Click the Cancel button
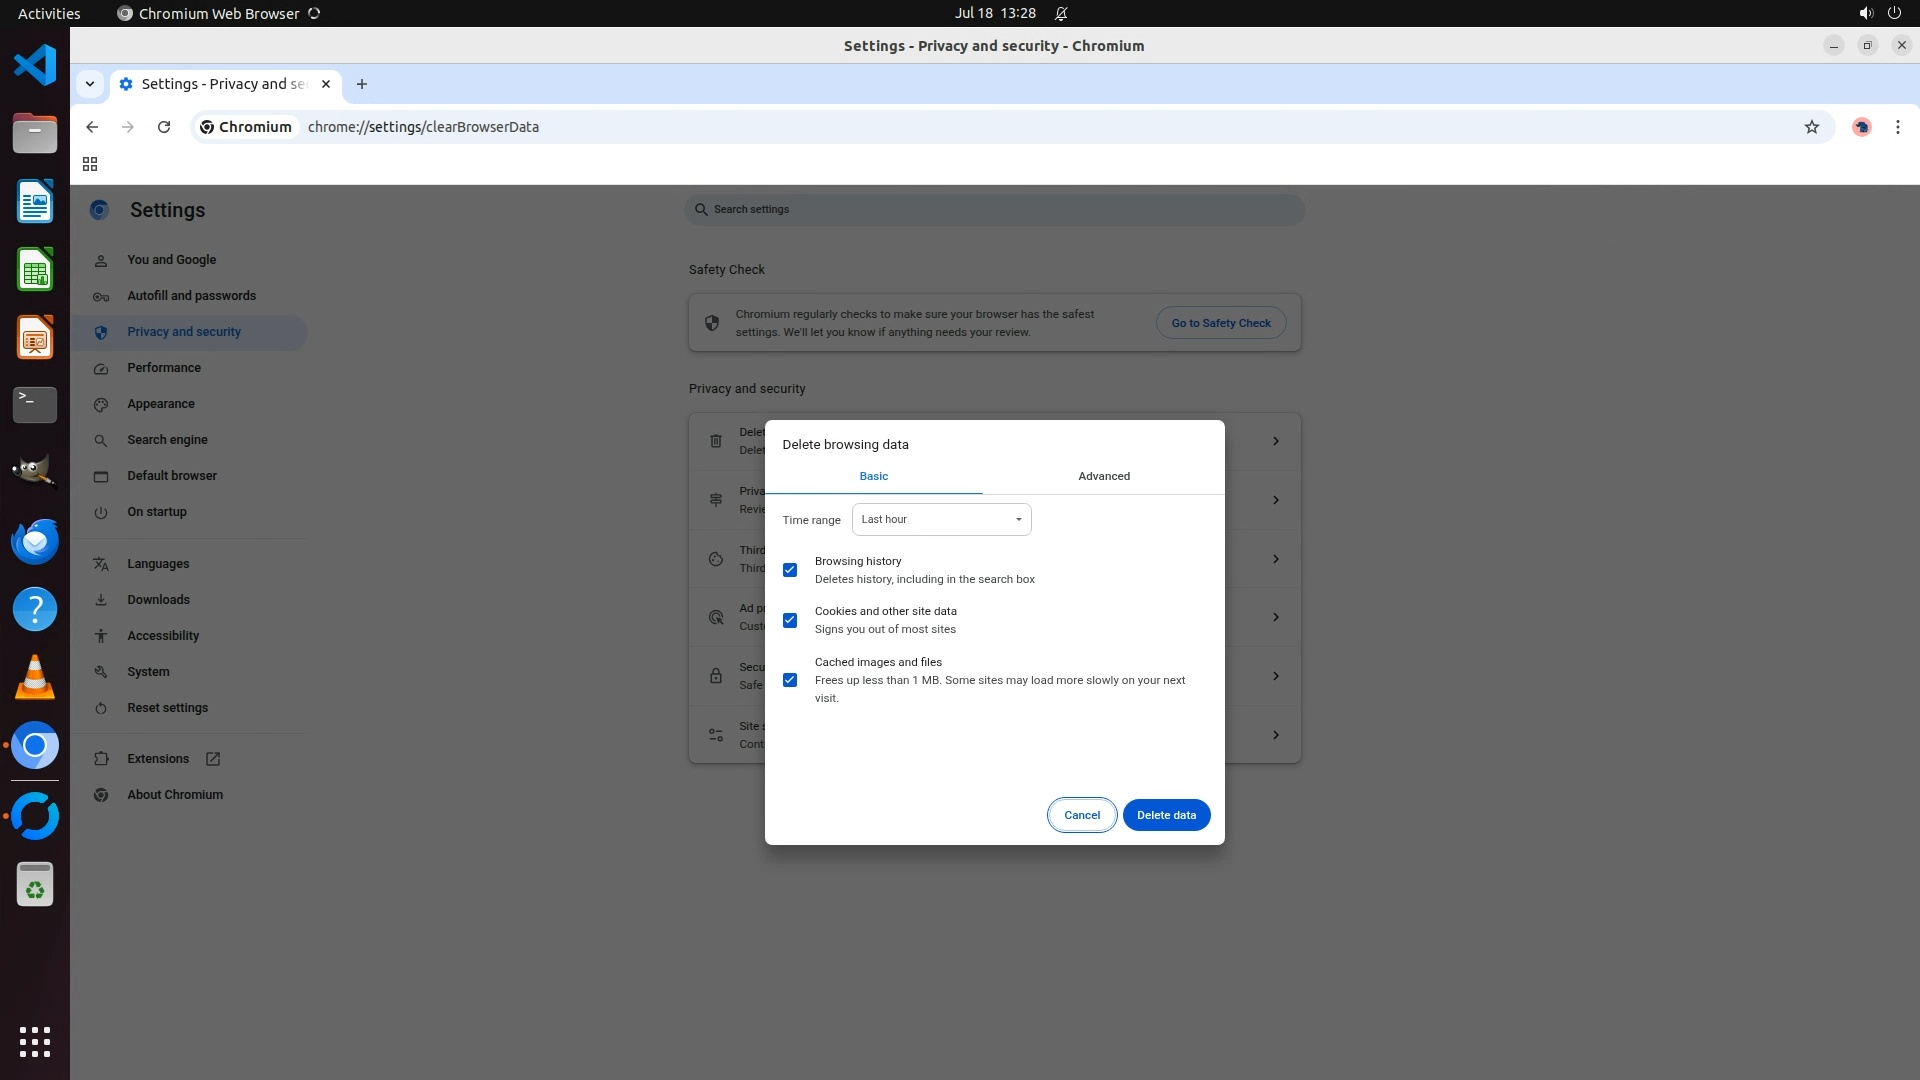This screenshot has height=1080, width=1920. point(1081,815)
